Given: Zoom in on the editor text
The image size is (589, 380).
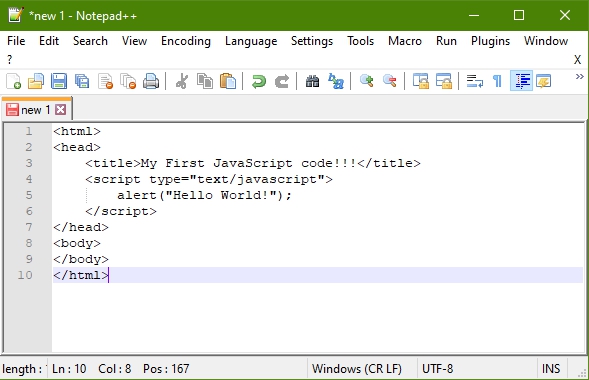Looking at the screenshot, I should 367,81.
